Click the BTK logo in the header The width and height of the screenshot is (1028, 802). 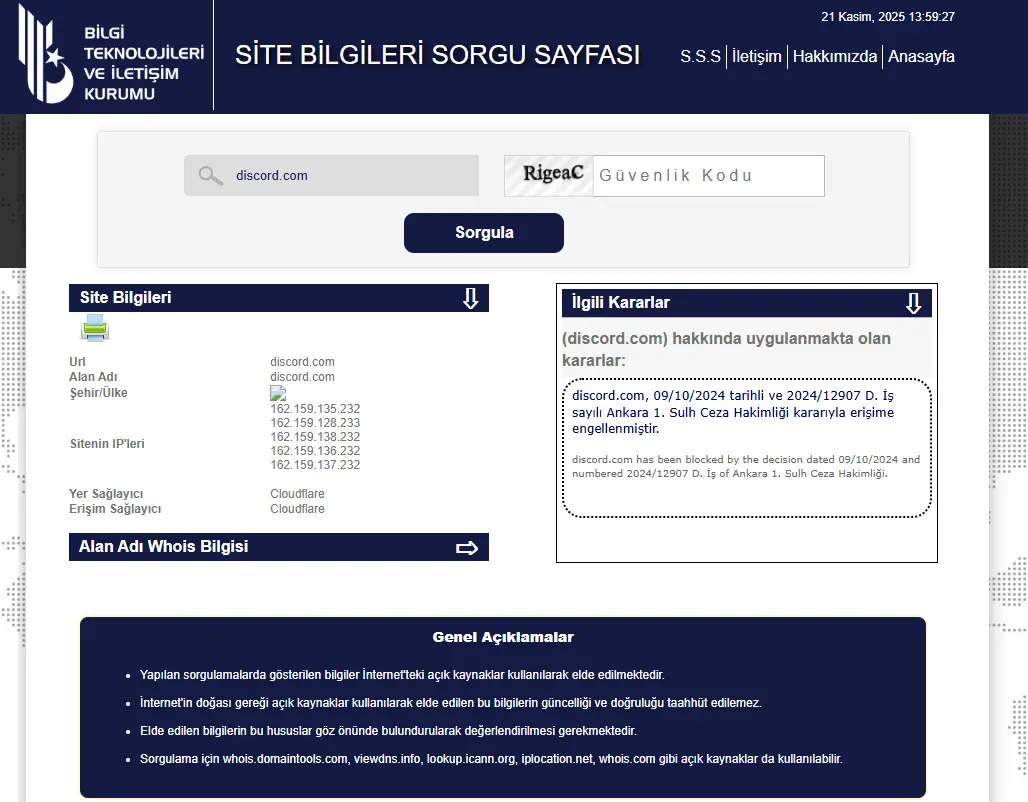pyautogui.click(x=44, y=55)
